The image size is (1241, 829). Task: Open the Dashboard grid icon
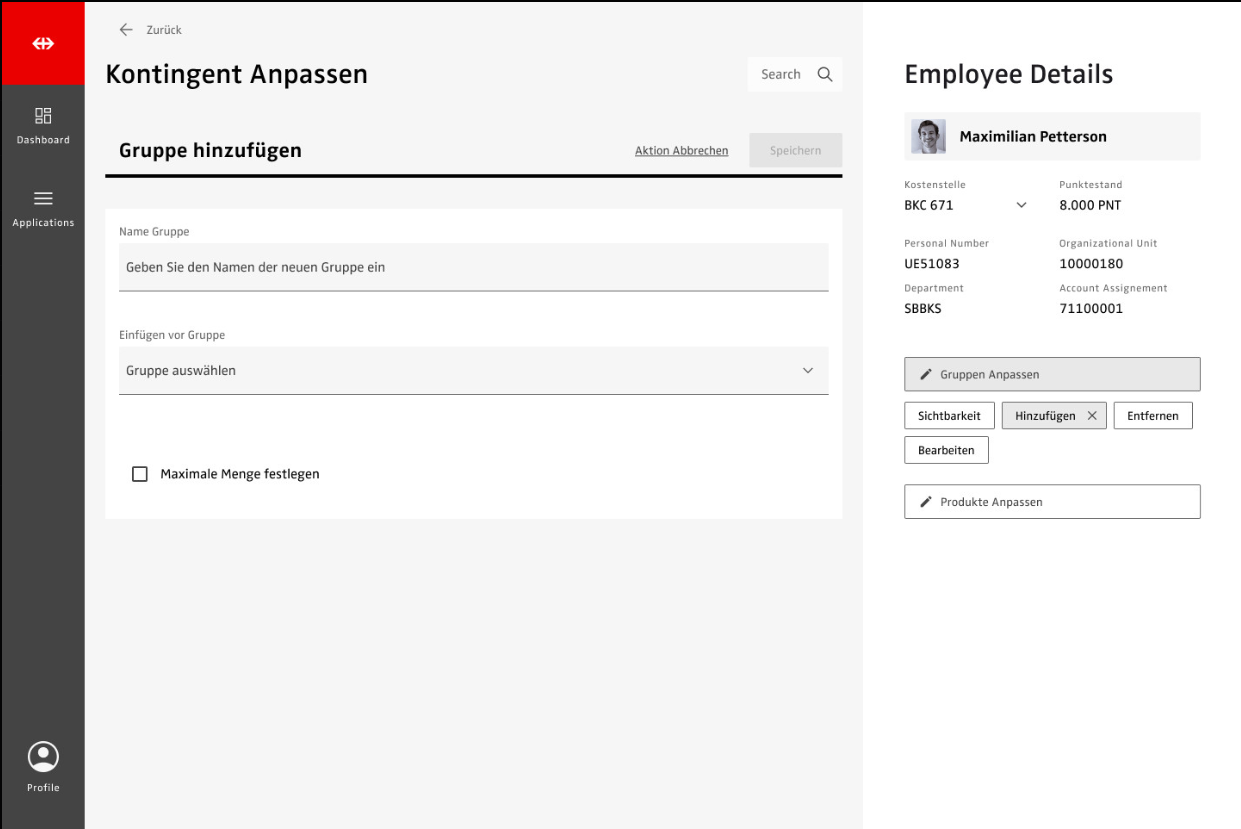[x=43, y=116]
